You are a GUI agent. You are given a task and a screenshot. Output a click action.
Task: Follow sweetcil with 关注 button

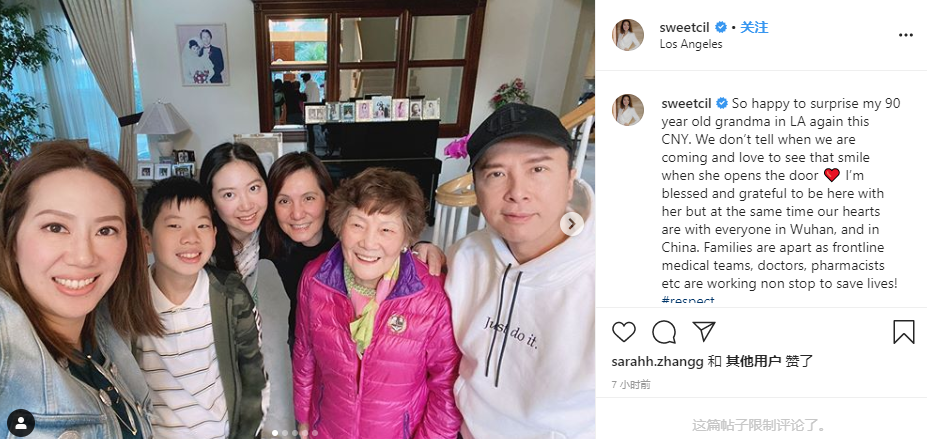click(754, 27)
